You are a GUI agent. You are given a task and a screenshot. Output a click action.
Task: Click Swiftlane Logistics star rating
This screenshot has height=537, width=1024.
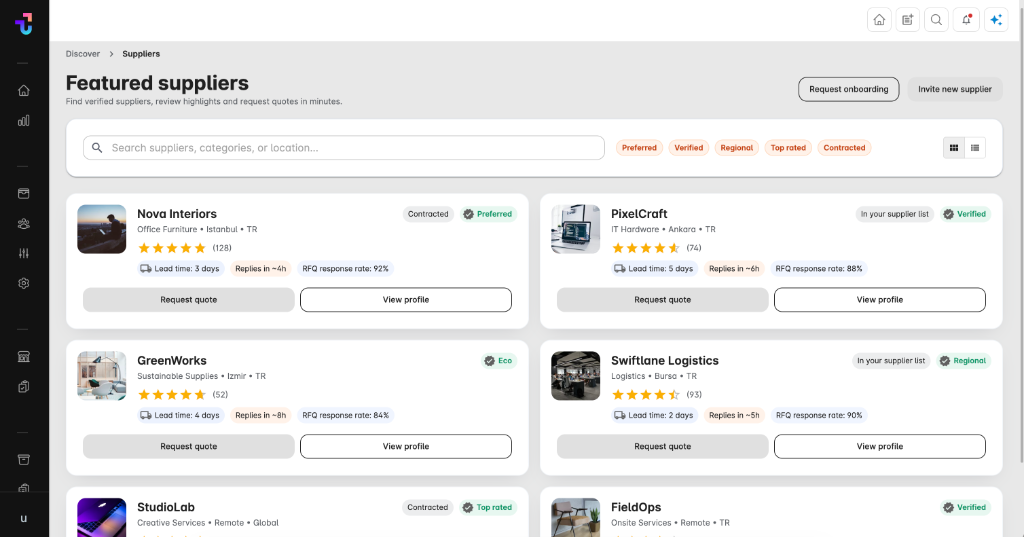tap(646, 395)
